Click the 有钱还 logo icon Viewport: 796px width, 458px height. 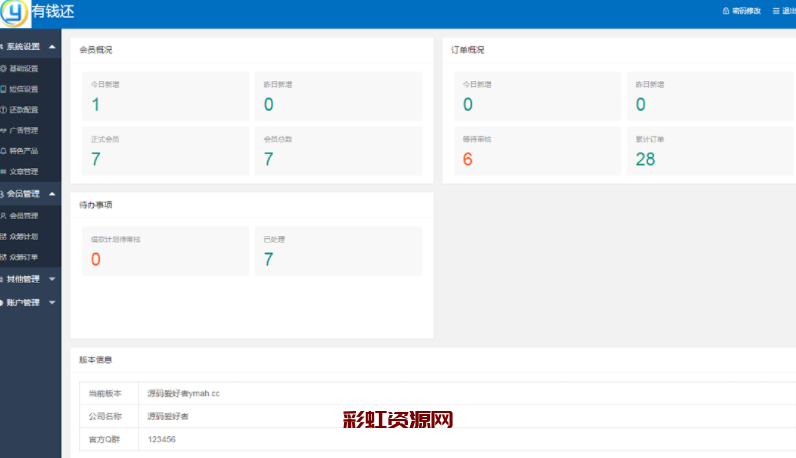(14, 13)
